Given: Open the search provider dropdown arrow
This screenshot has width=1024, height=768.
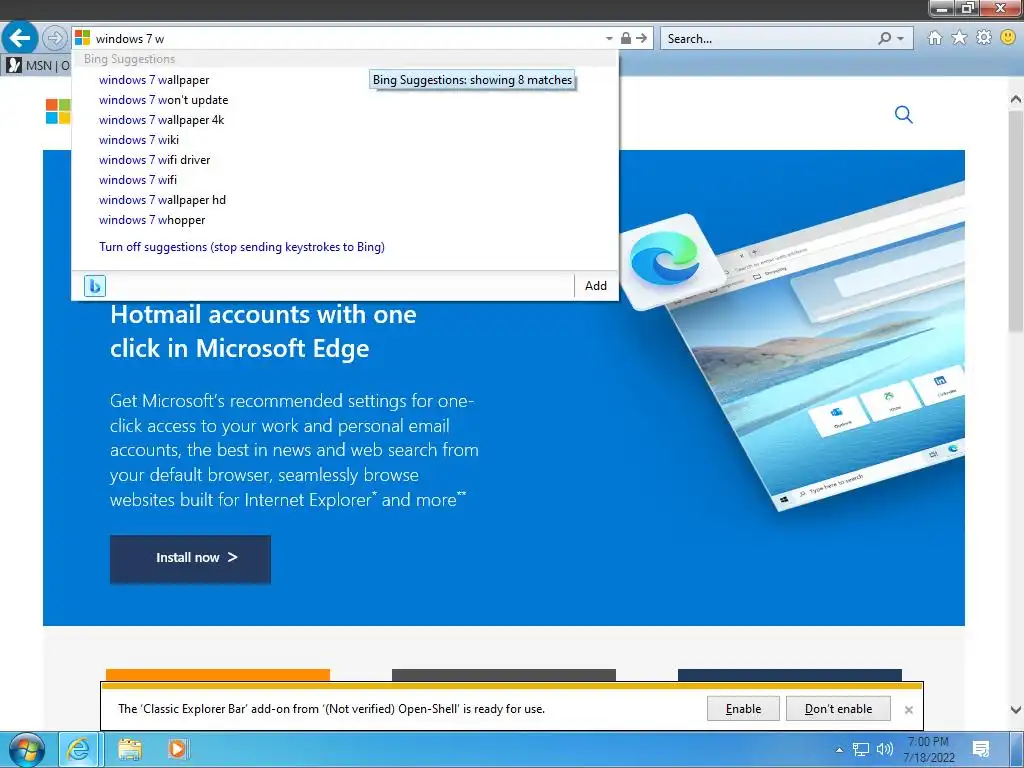Looking at the screenshot, I should pos(901,39).
